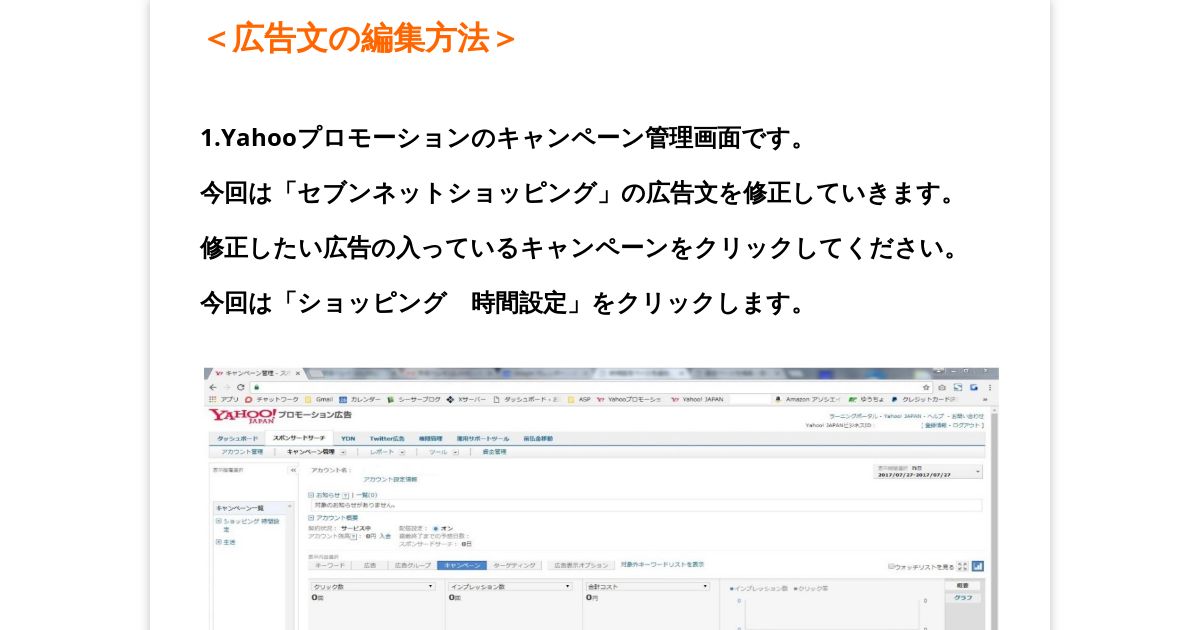Open the ダッシュボード bookmark in bookmarks bar
This screenshot has height=630, width=1200.
pos(526,399)
